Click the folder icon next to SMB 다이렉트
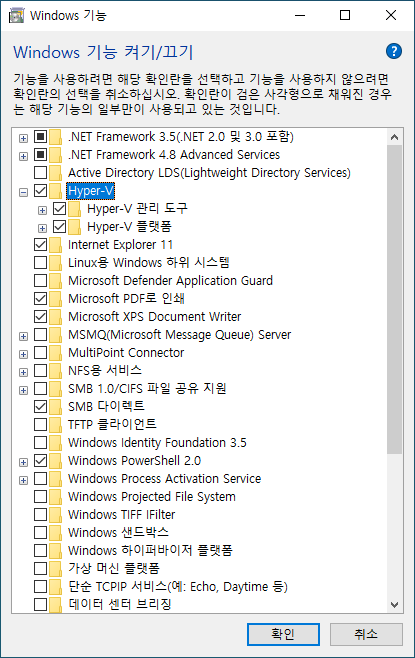Viewport: 415px width, 658px height. (x=55, y=407)
